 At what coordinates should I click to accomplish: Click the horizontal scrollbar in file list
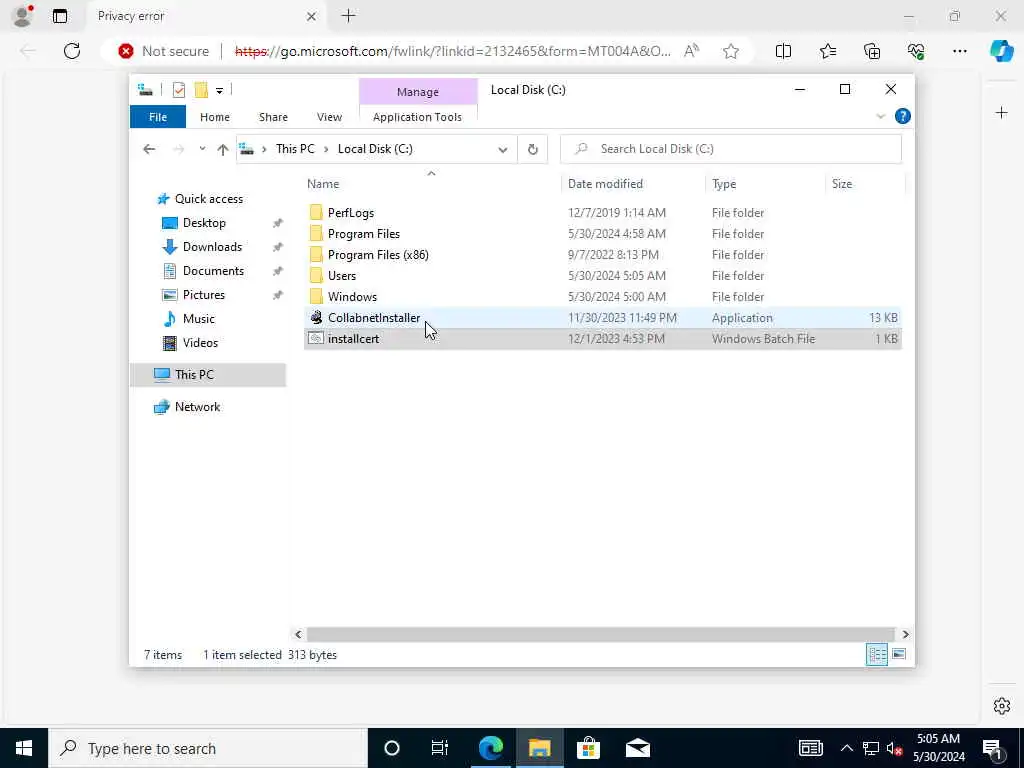click(x=600, y=634)
